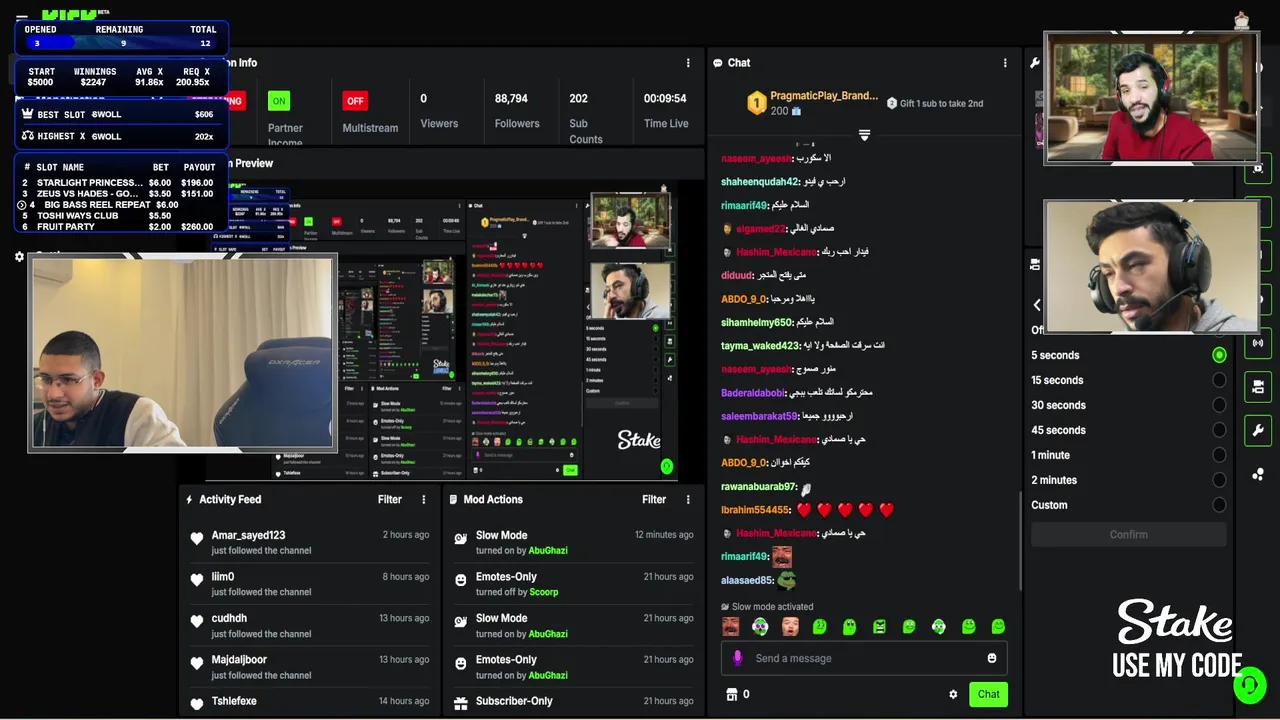Click the wrench icon in right sidebar
1280x720 pixels.
click(x=1258, y=431)
